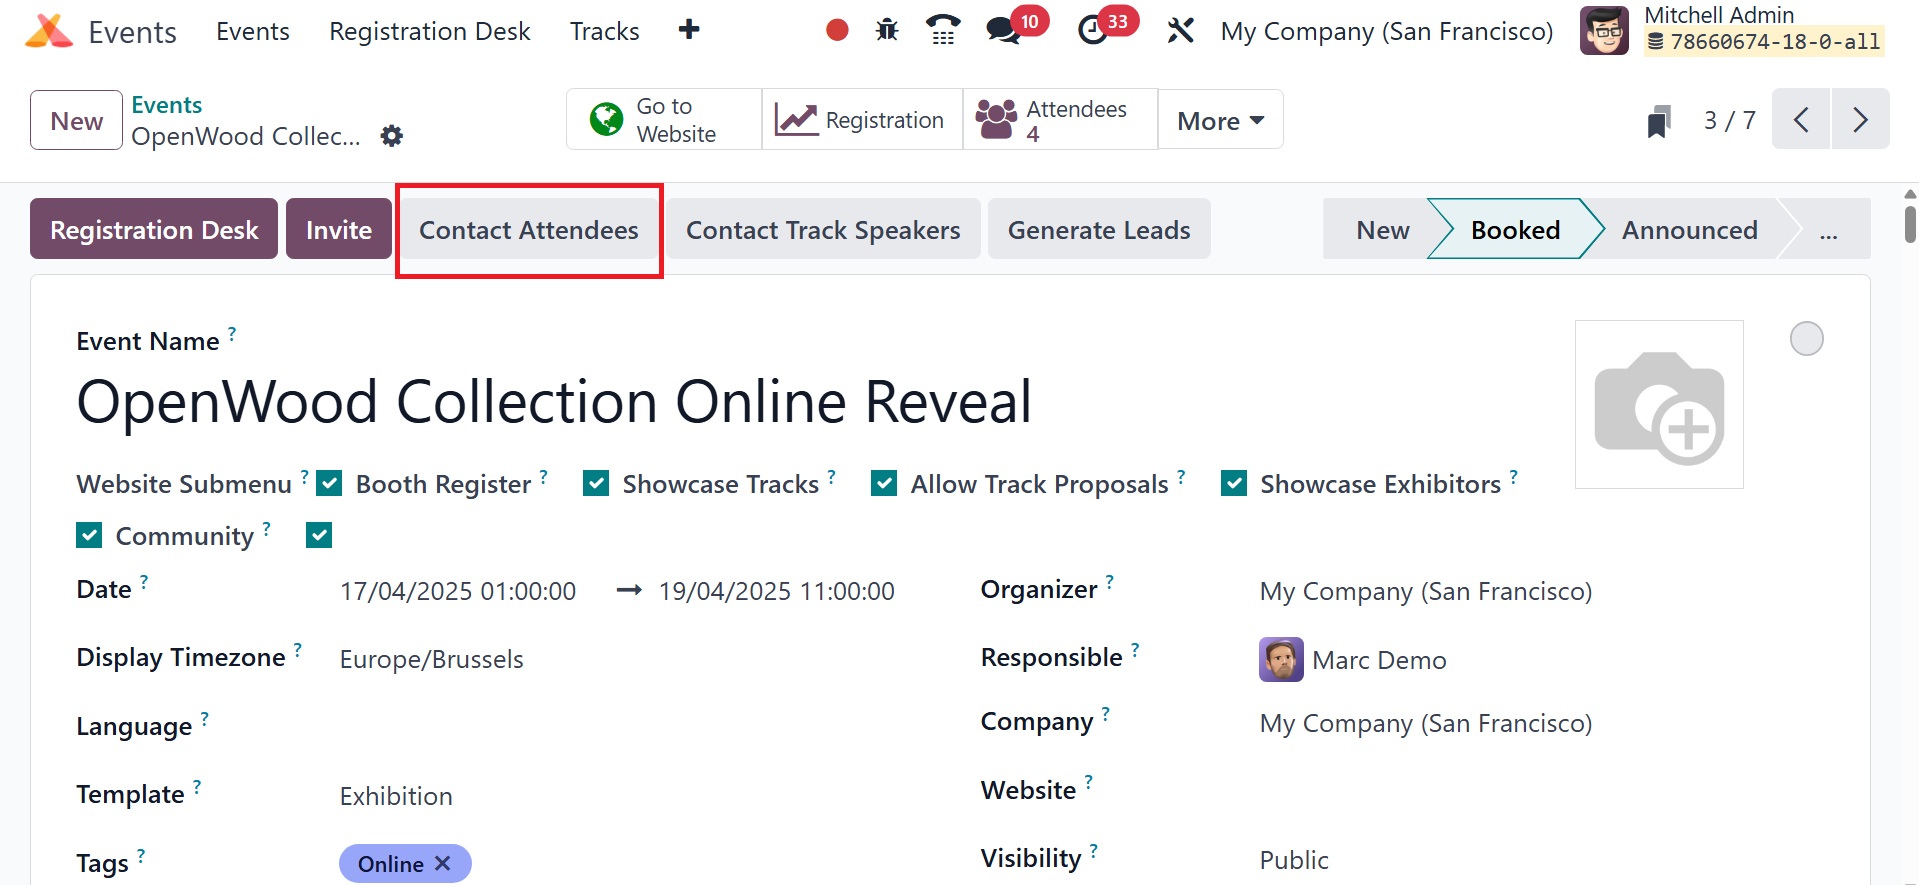Click the round kanban state indicator

click(1807, 339)
